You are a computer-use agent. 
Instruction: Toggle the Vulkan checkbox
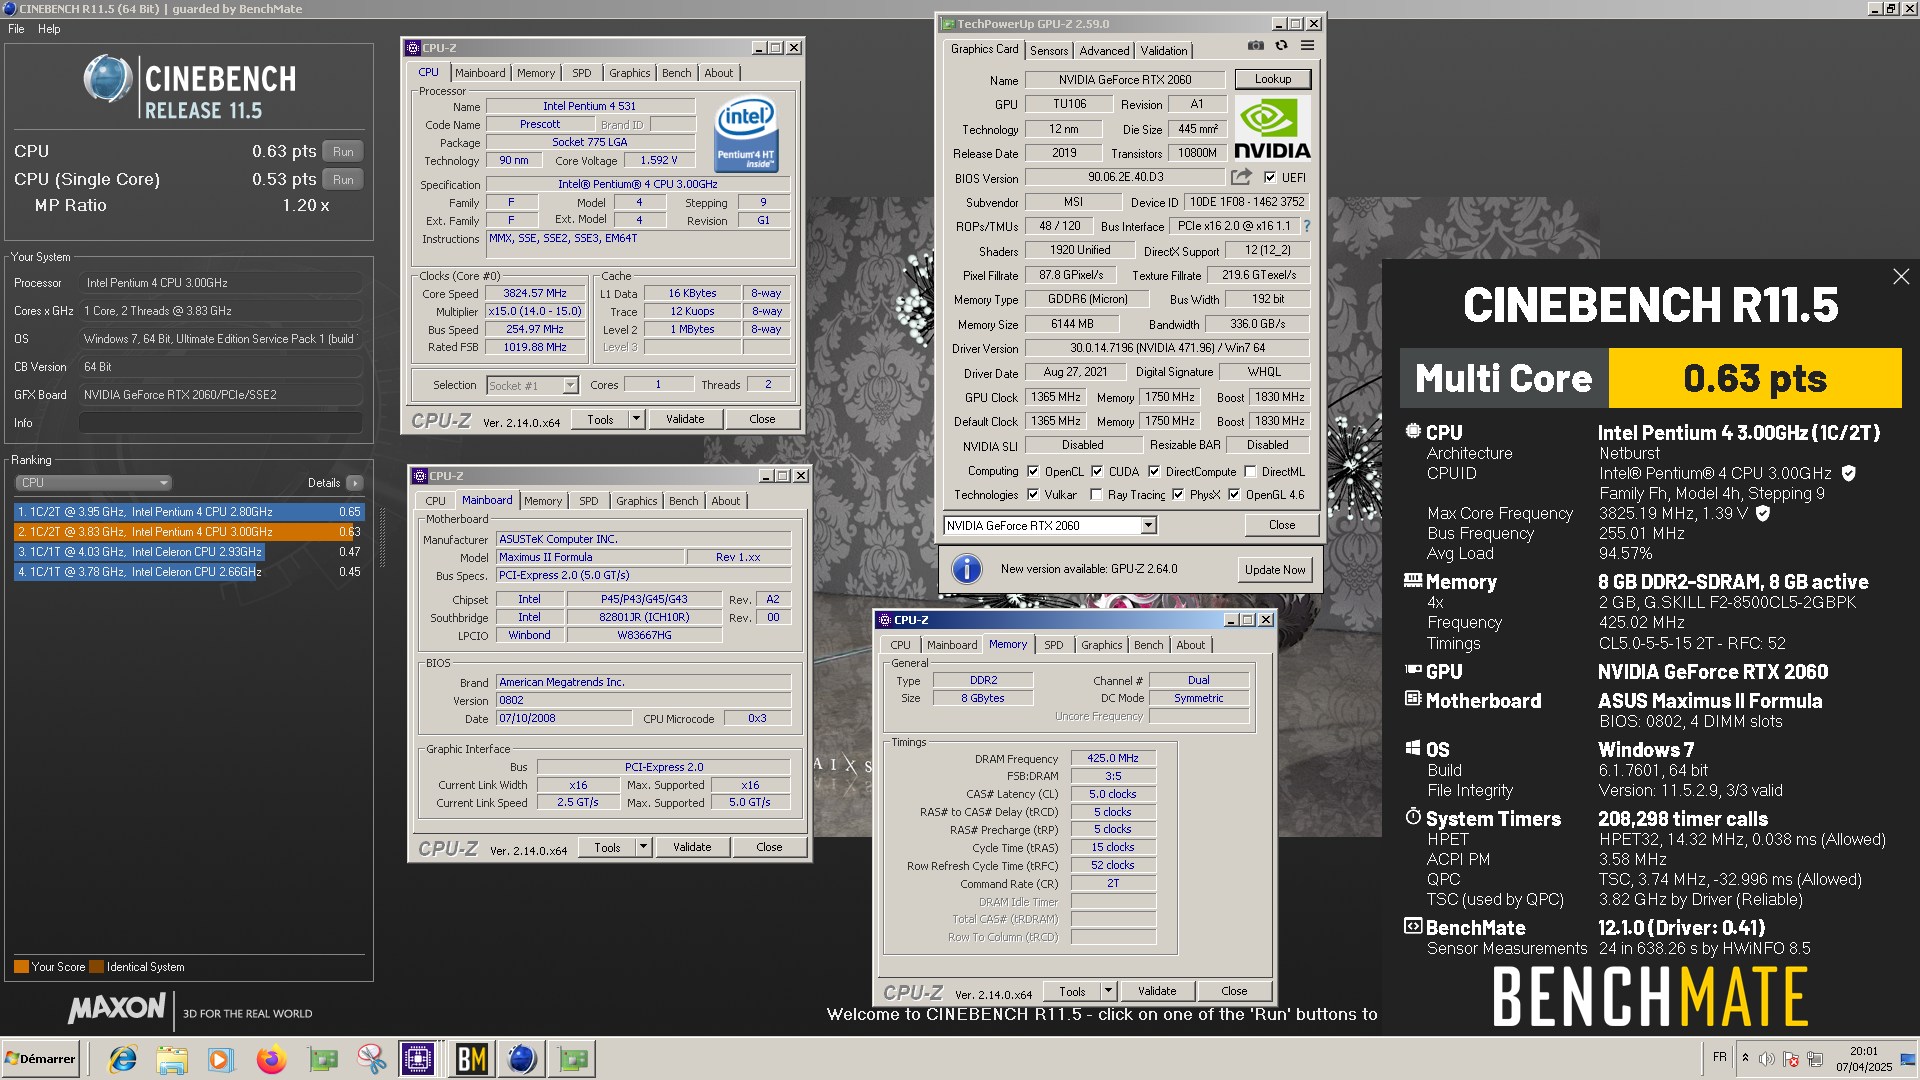[1033, 495]
